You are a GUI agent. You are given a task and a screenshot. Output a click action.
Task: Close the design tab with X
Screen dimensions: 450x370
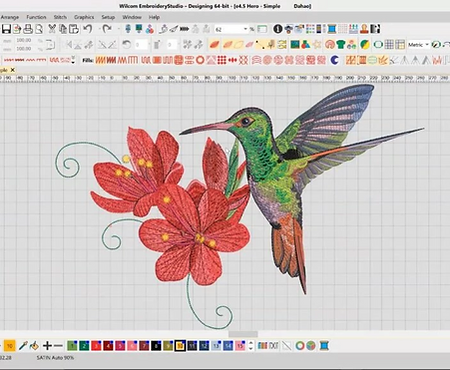(13, 70)
